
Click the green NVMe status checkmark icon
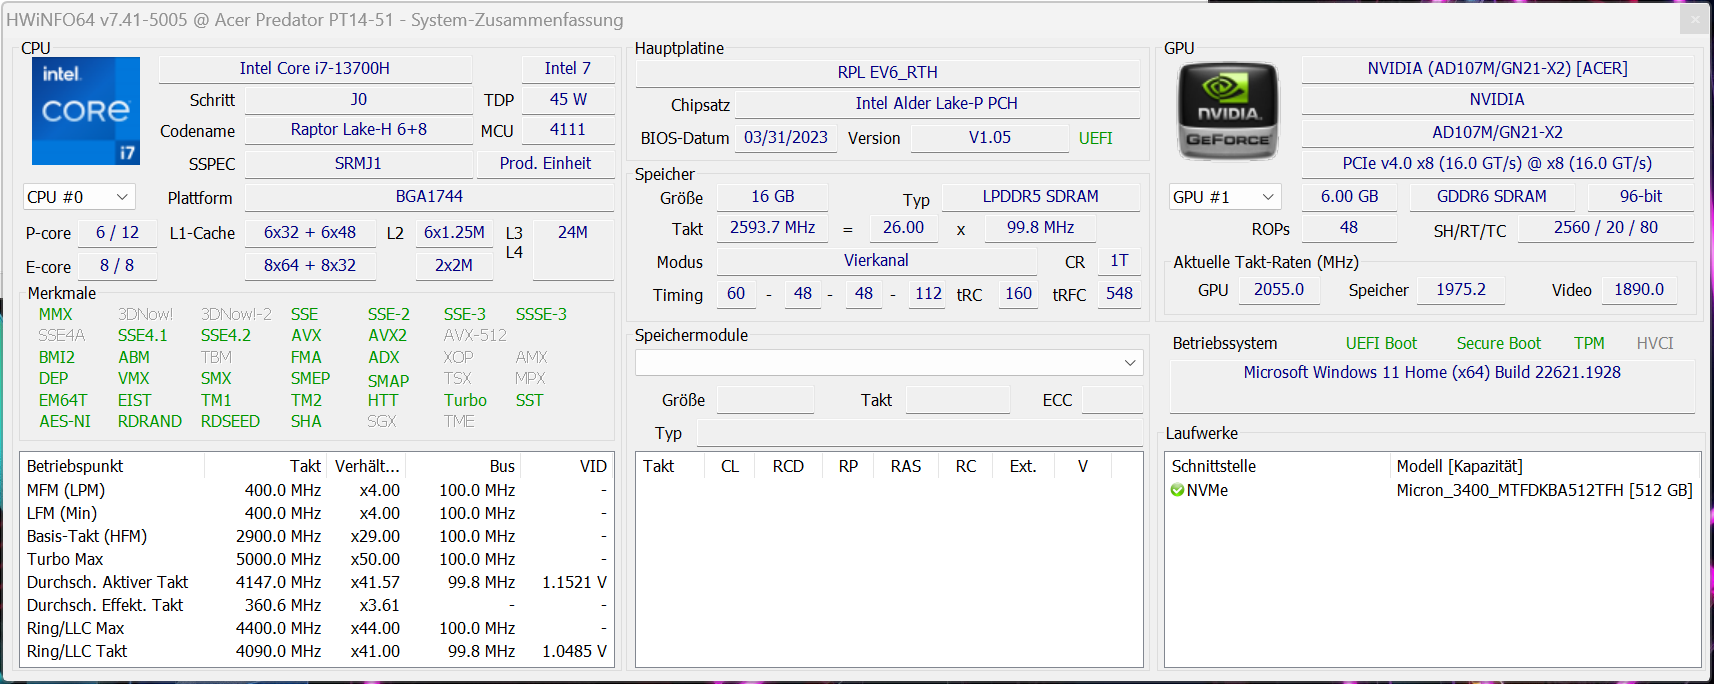pos(1177,490)
